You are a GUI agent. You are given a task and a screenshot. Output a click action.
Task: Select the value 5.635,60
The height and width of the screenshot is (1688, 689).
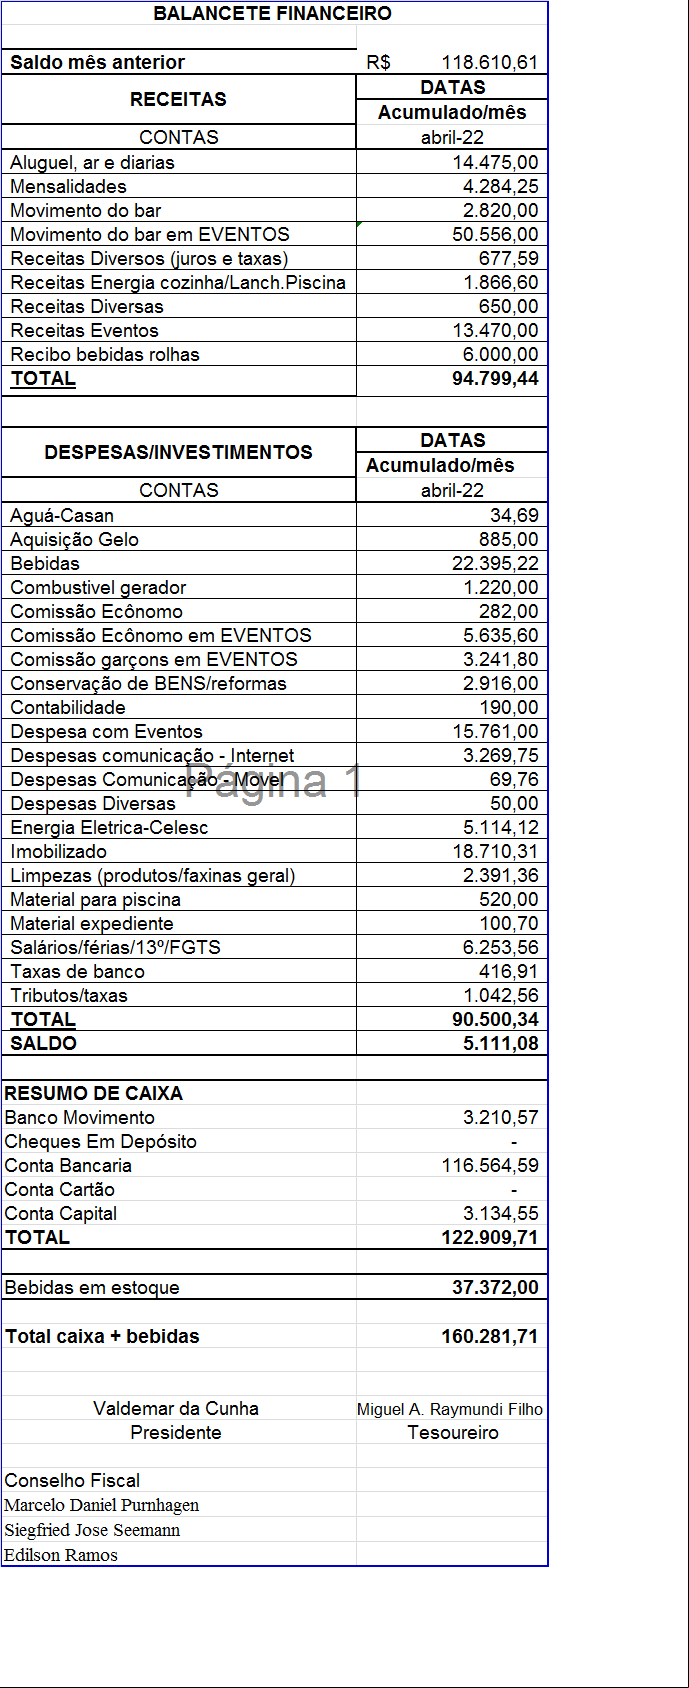point(500,635)
